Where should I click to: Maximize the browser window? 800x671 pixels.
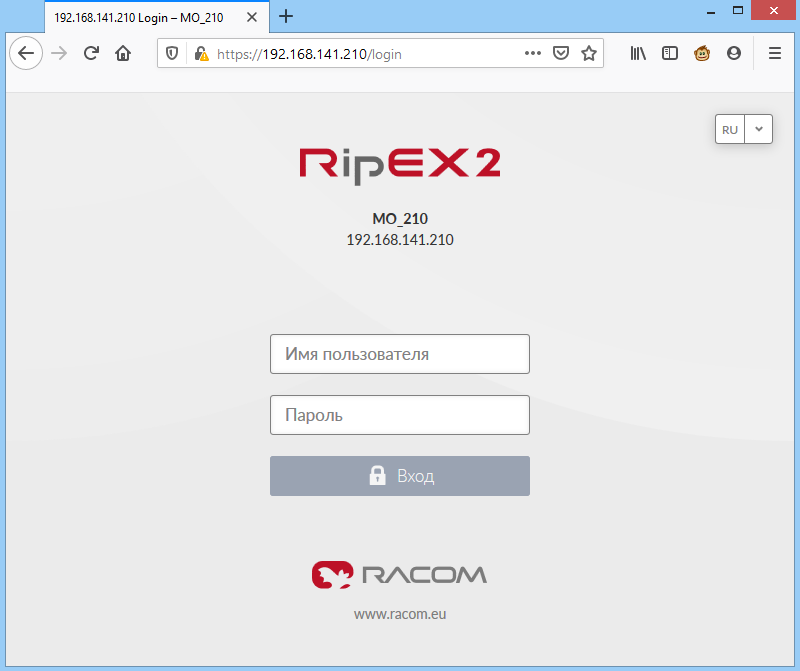tap(738, 11)
